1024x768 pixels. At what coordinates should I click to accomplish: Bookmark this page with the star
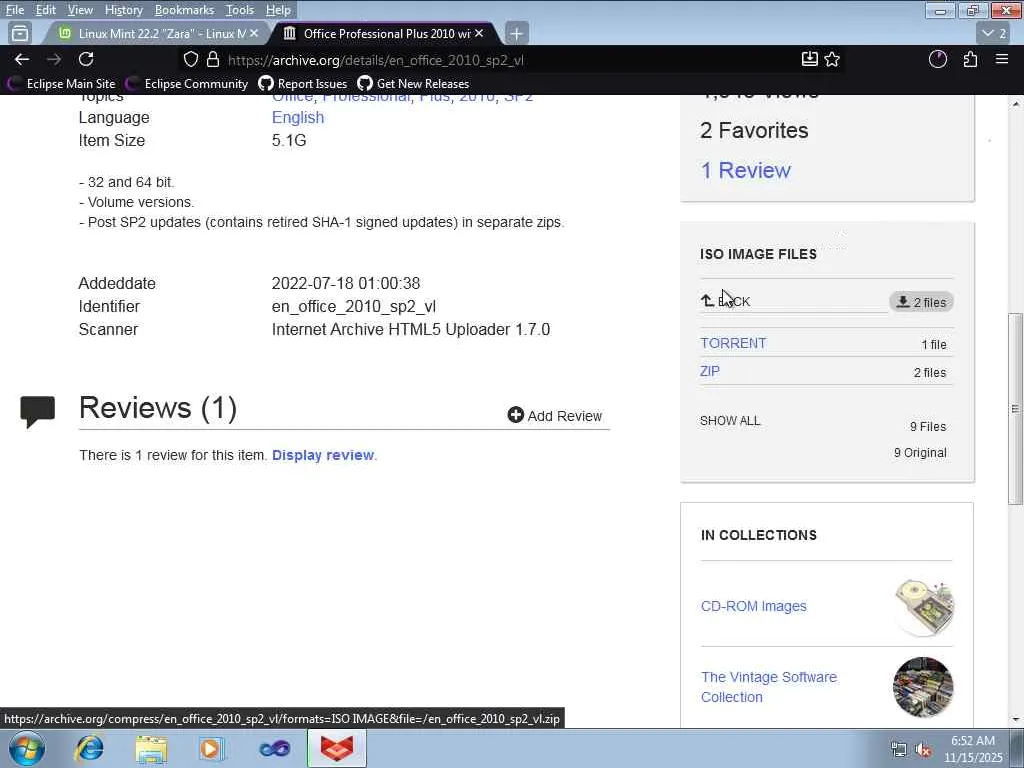click(832, 59)
